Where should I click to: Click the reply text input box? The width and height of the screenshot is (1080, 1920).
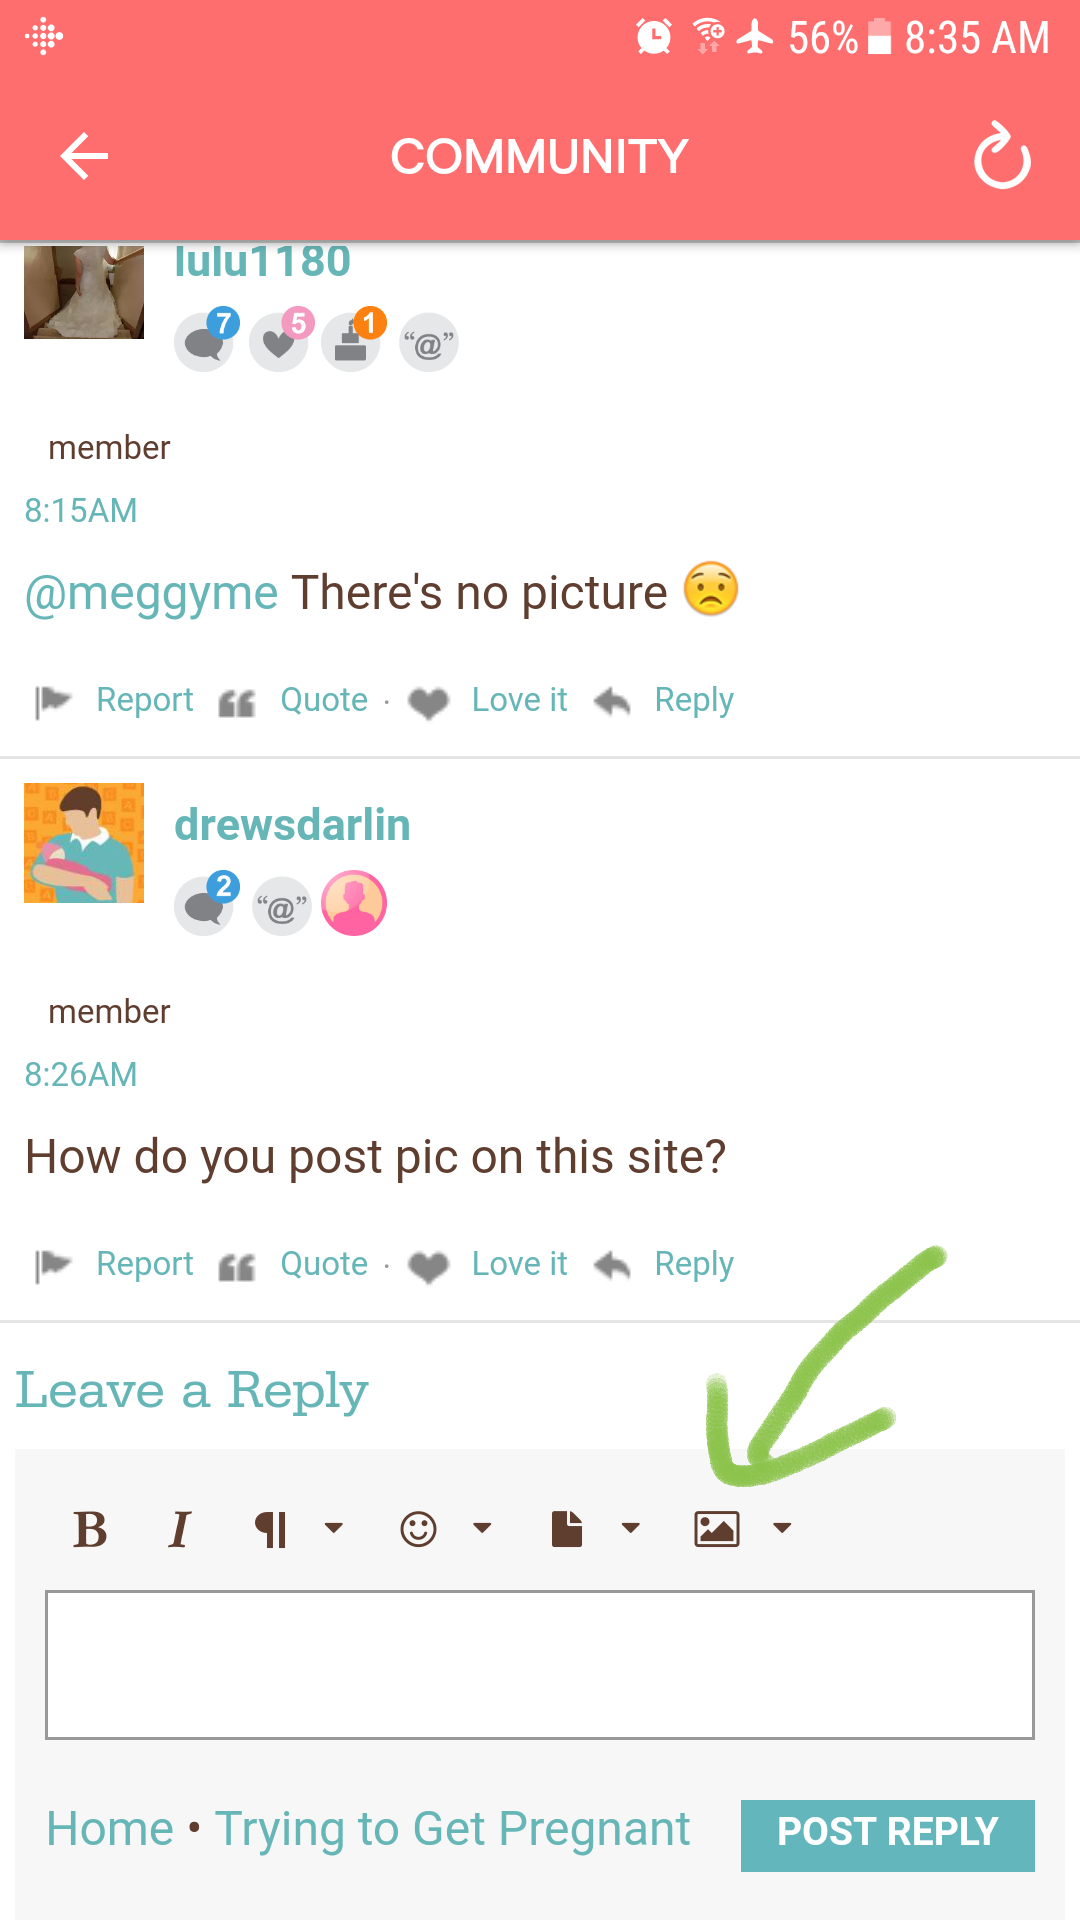(x=540, y=1665)
